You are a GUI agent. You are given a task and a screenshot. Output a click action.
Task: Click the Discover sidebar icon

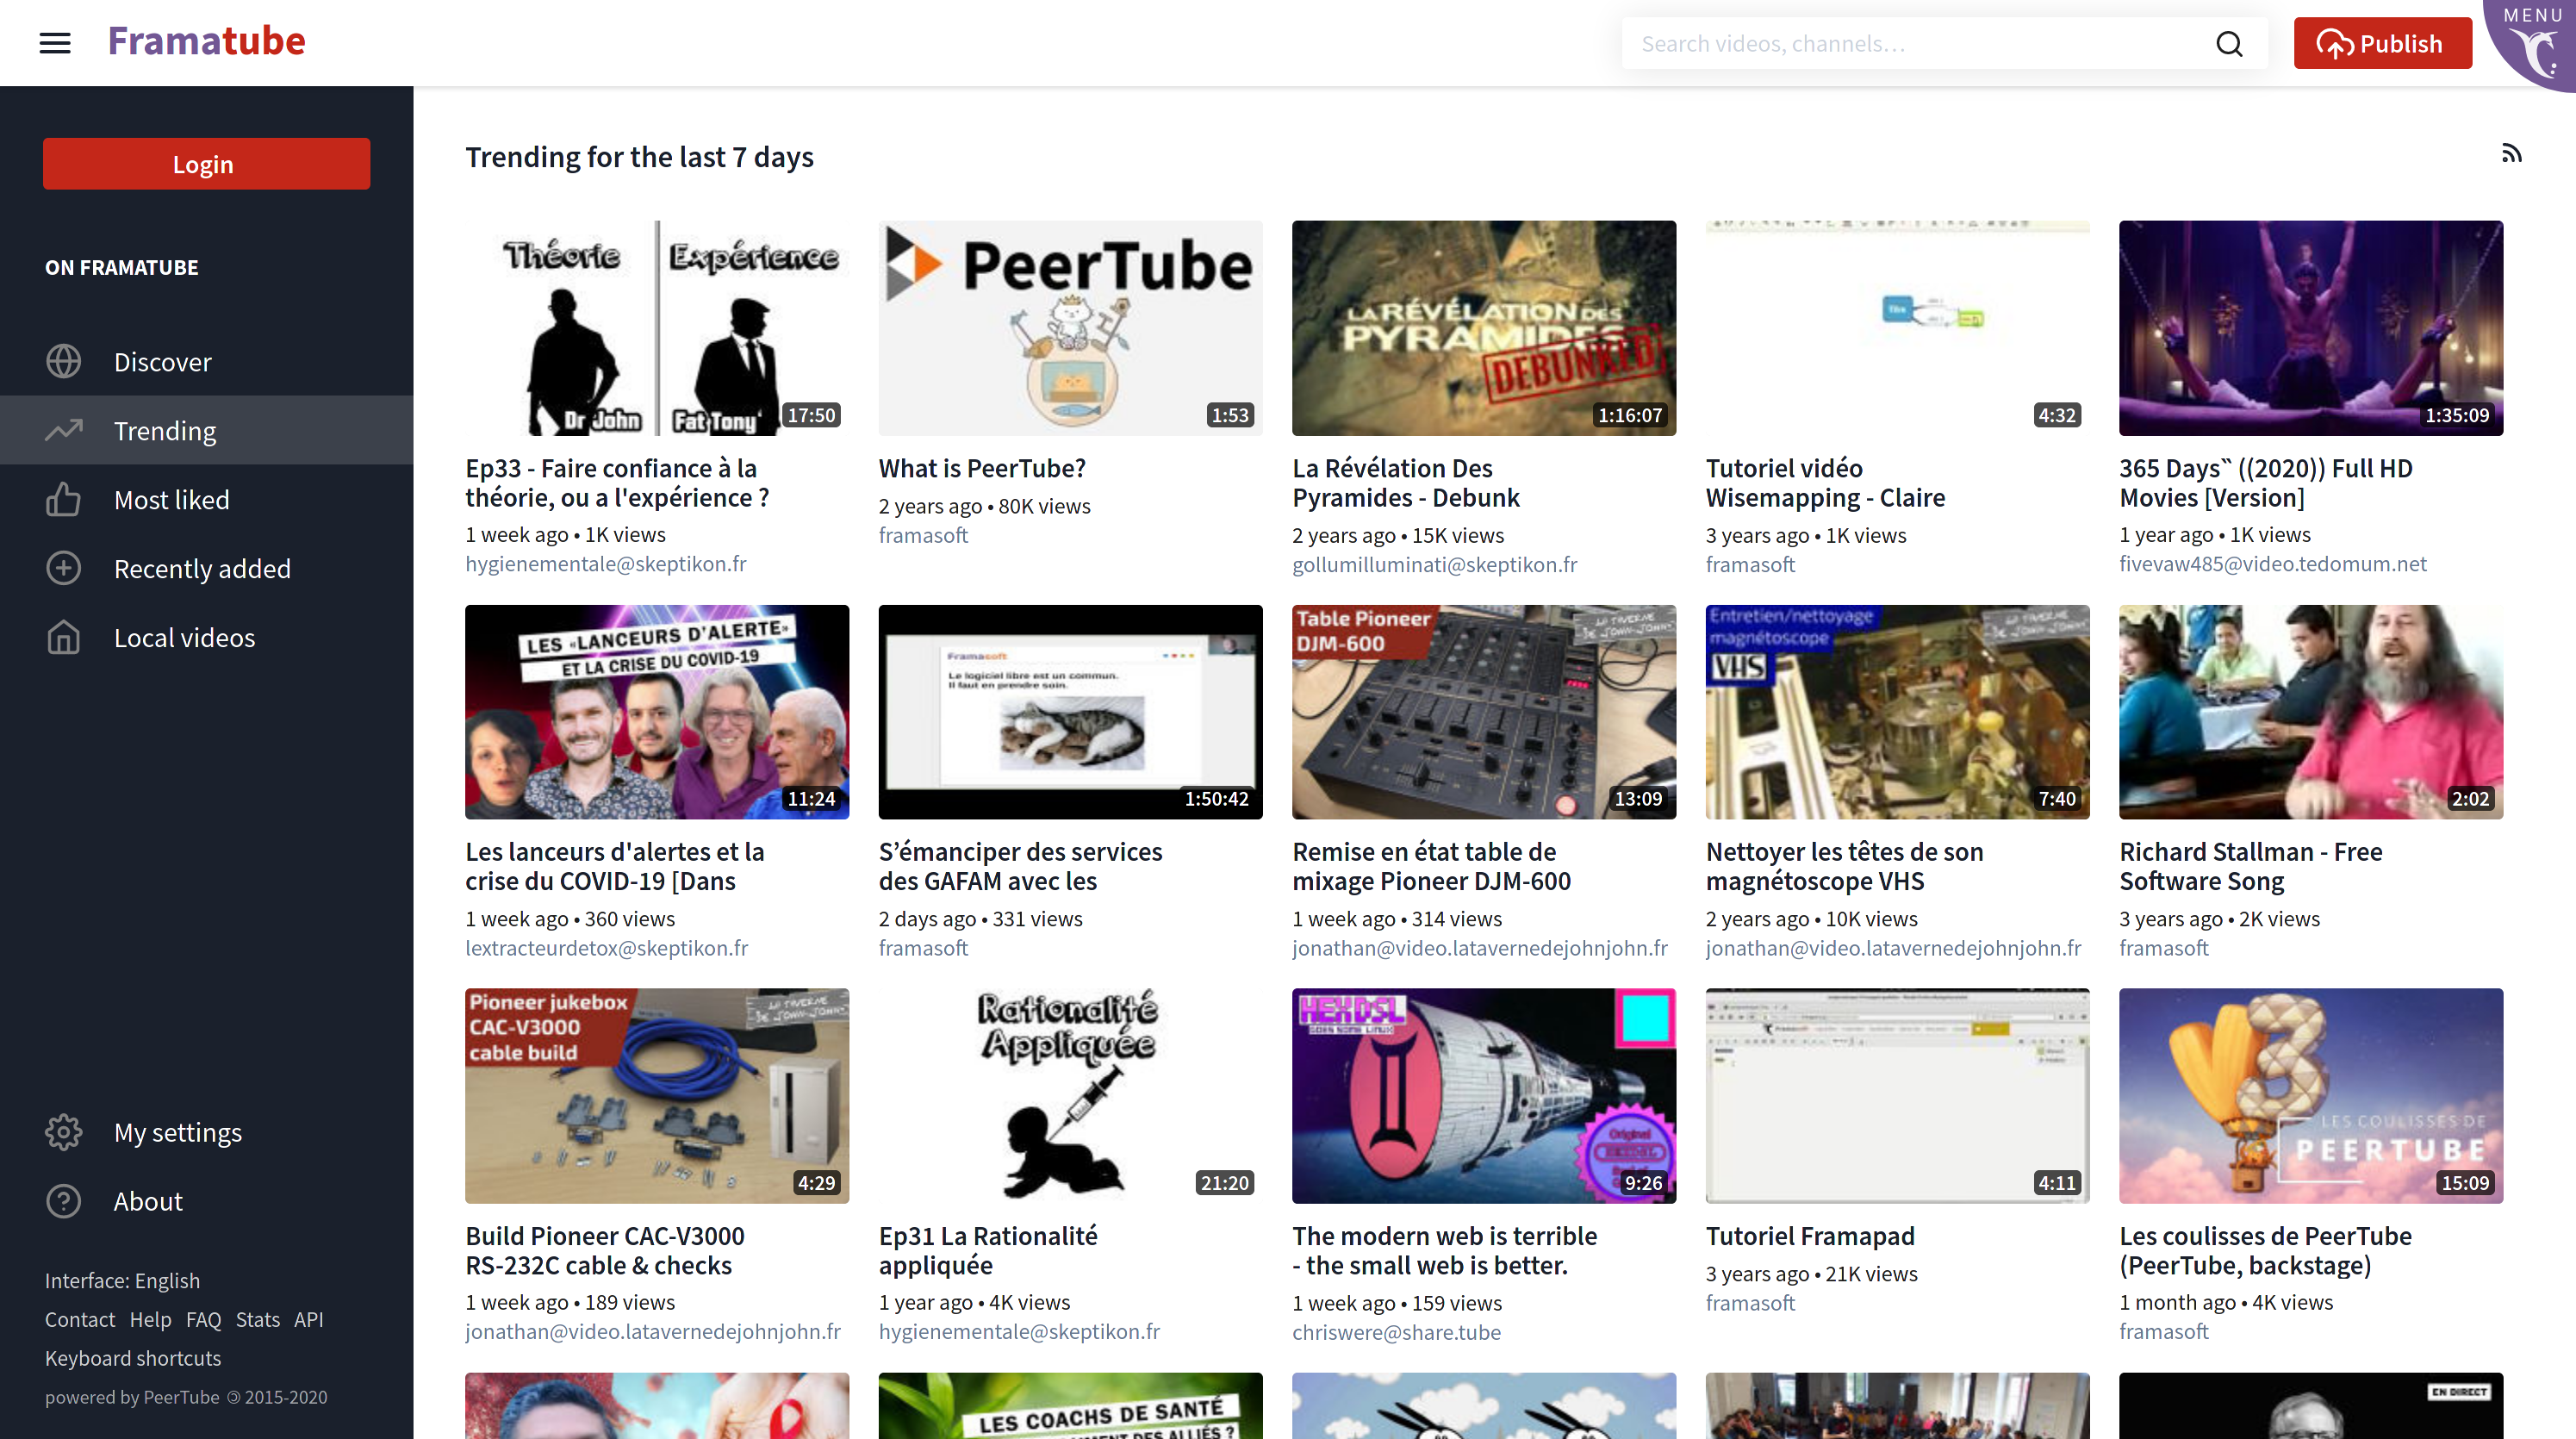point(62,359)
